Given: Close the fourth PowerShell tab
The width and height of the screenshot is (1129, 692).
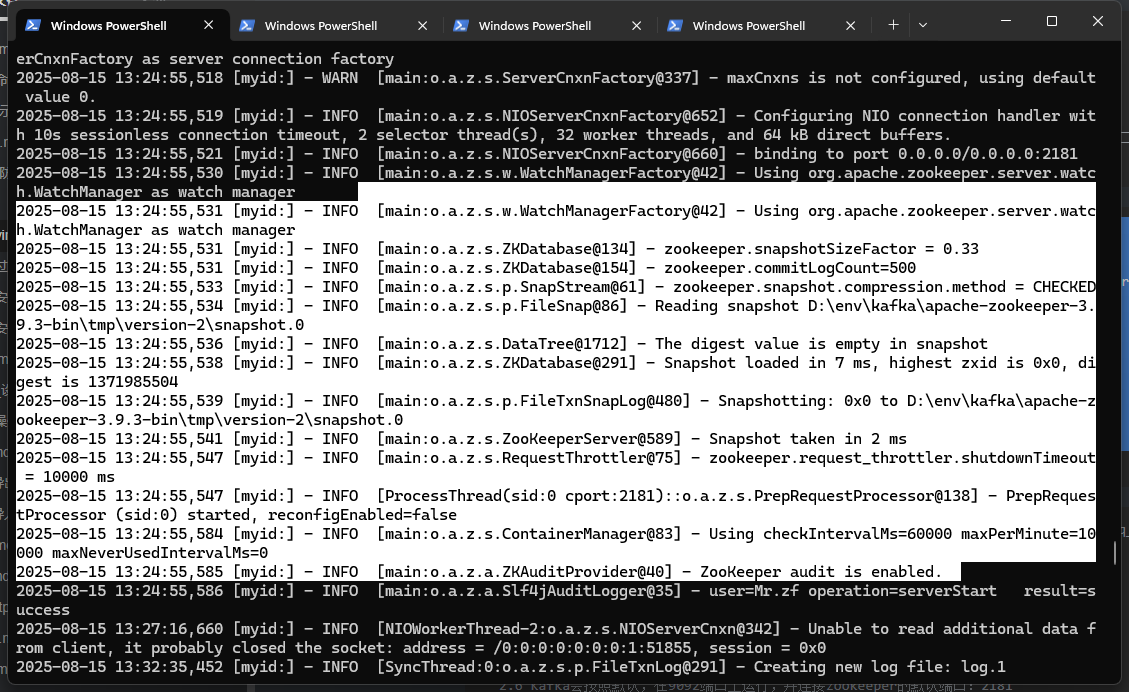Looking at the screenshot, I should [850, 26].
